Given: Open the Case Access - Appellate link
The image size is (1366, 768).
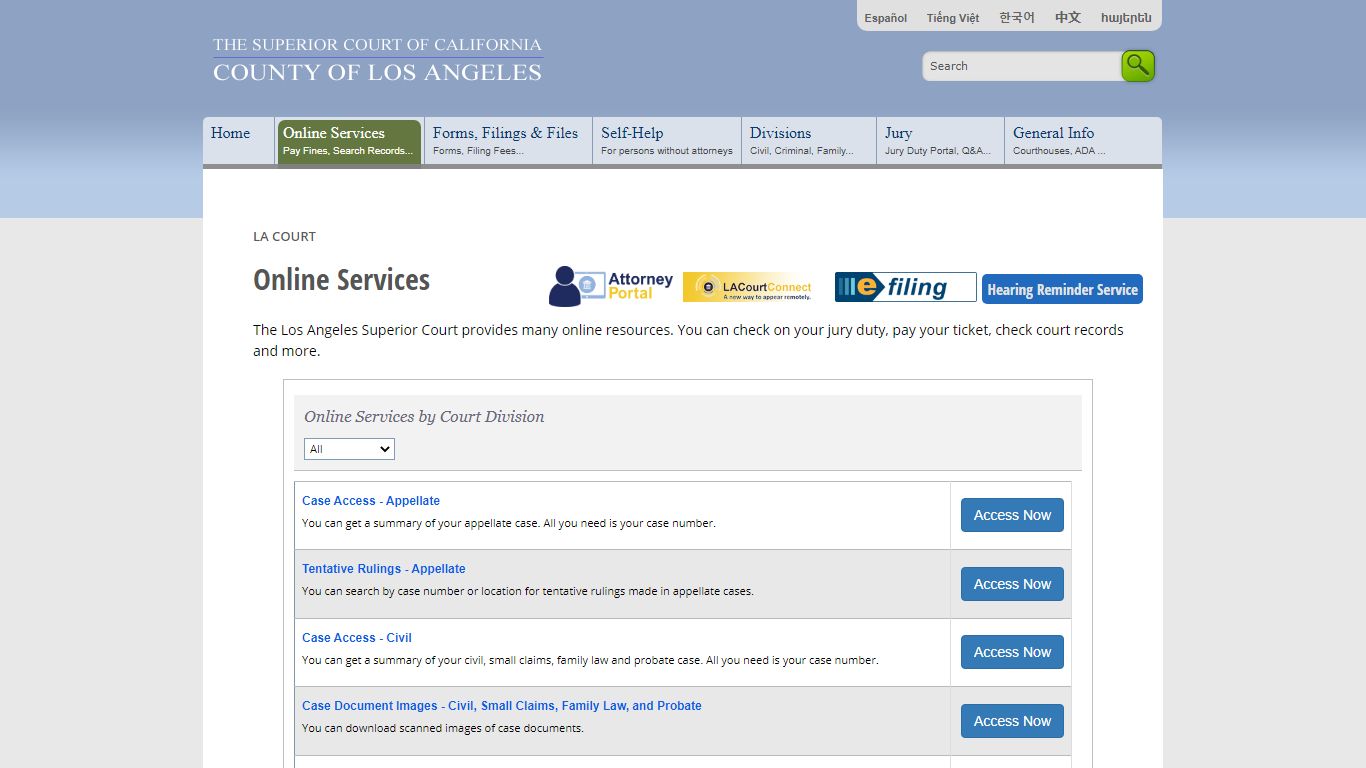Looking at the screenshot, I should (371, 501).
